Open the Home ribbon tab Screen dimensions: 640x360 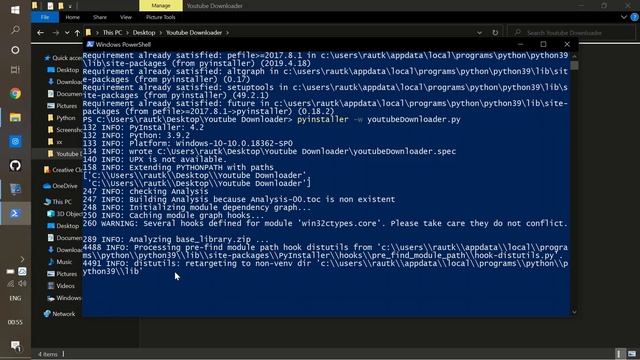click(x=72, y=17)
